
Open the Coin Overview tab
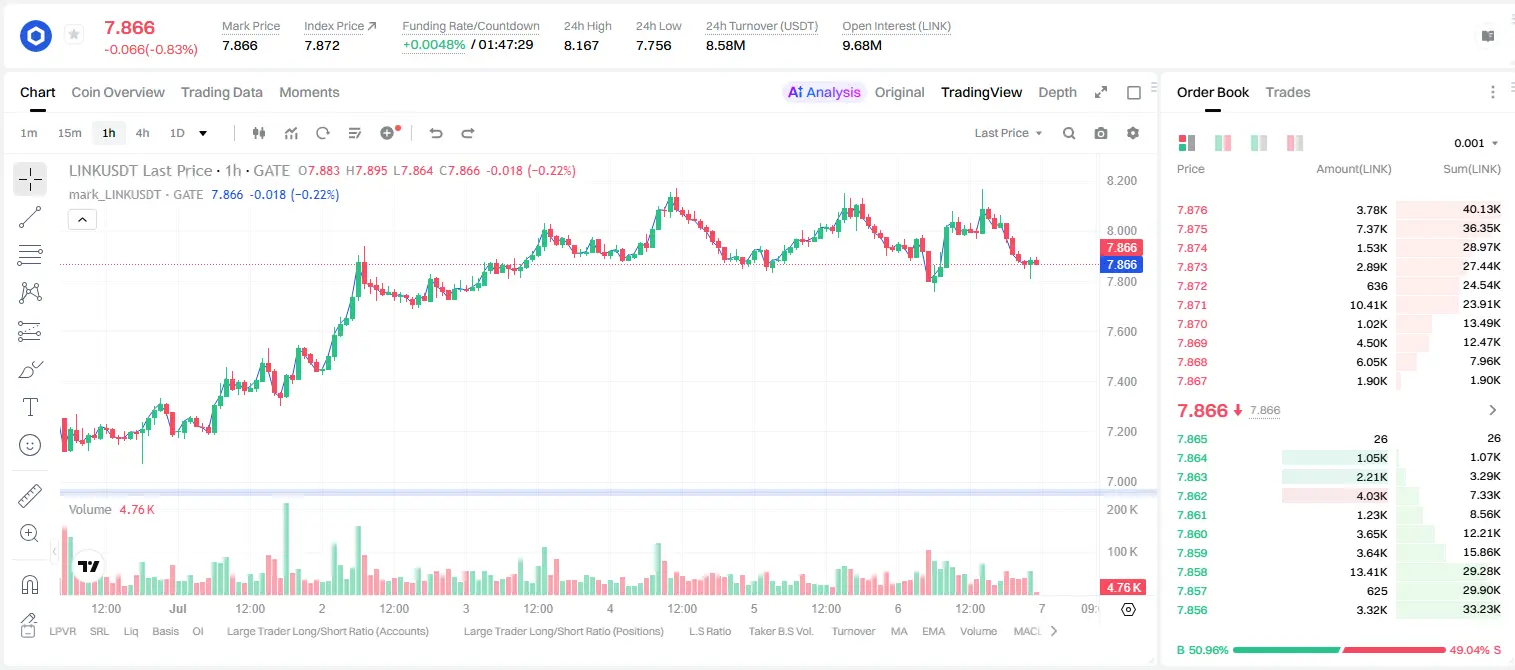tap(118, 92)
